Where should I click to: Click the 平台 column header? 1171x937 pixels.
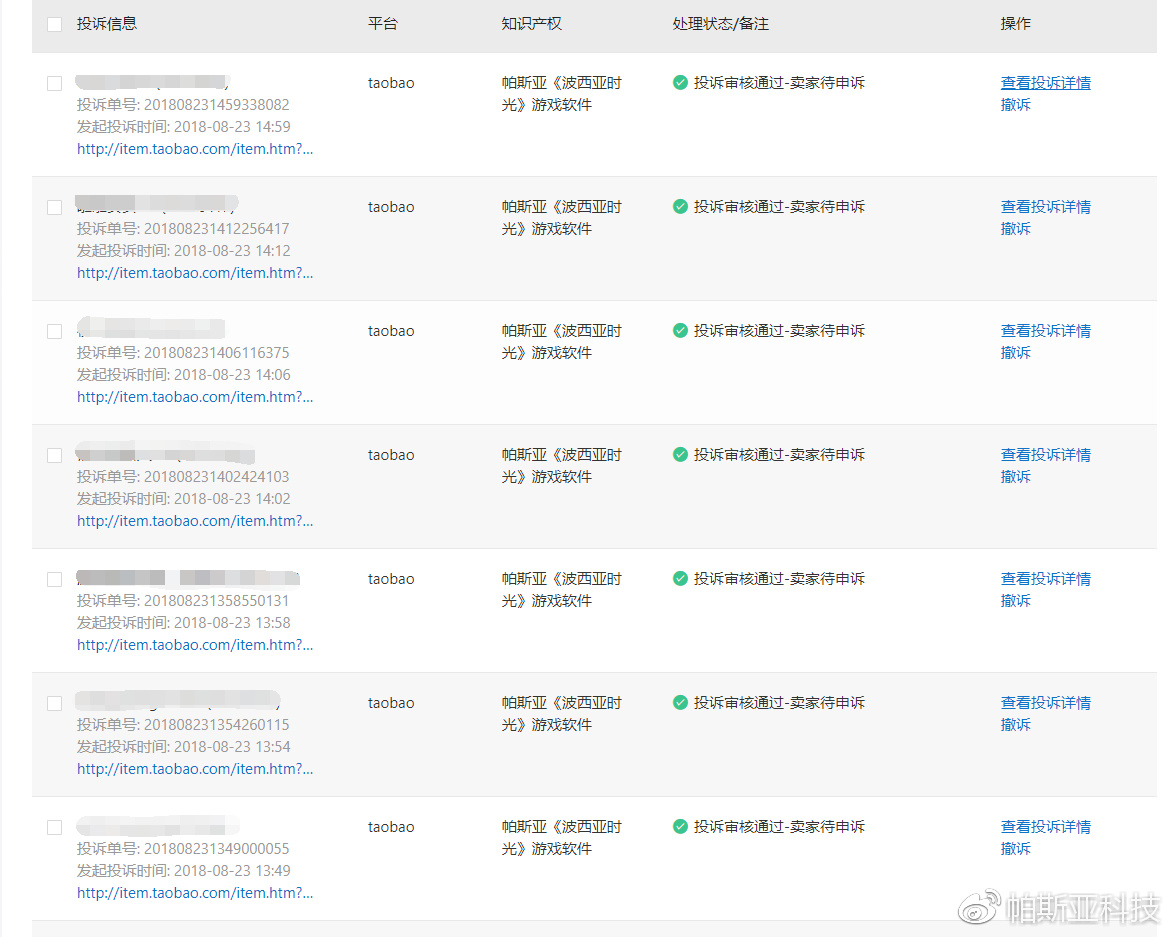tap(383, 24)
